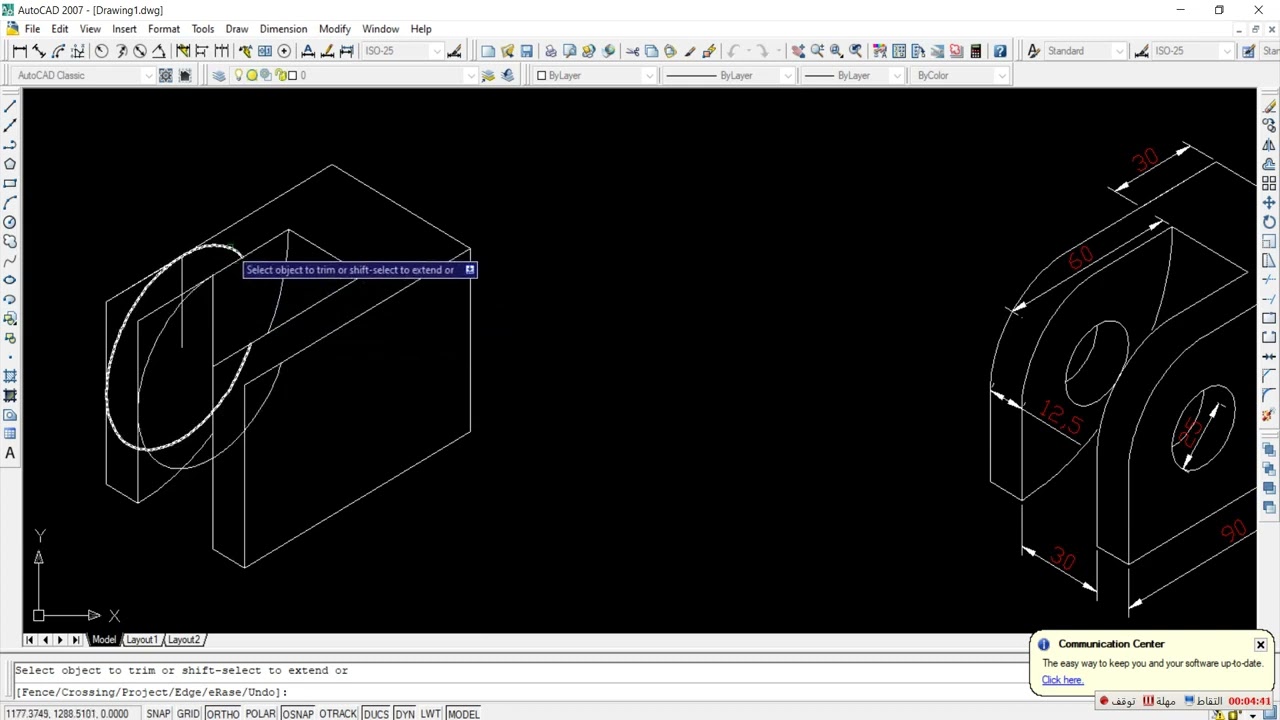The width and height of the screenshot is (1280, 720).
Task: Select the Polygon draw tool
Action: (x=10, y=164)
